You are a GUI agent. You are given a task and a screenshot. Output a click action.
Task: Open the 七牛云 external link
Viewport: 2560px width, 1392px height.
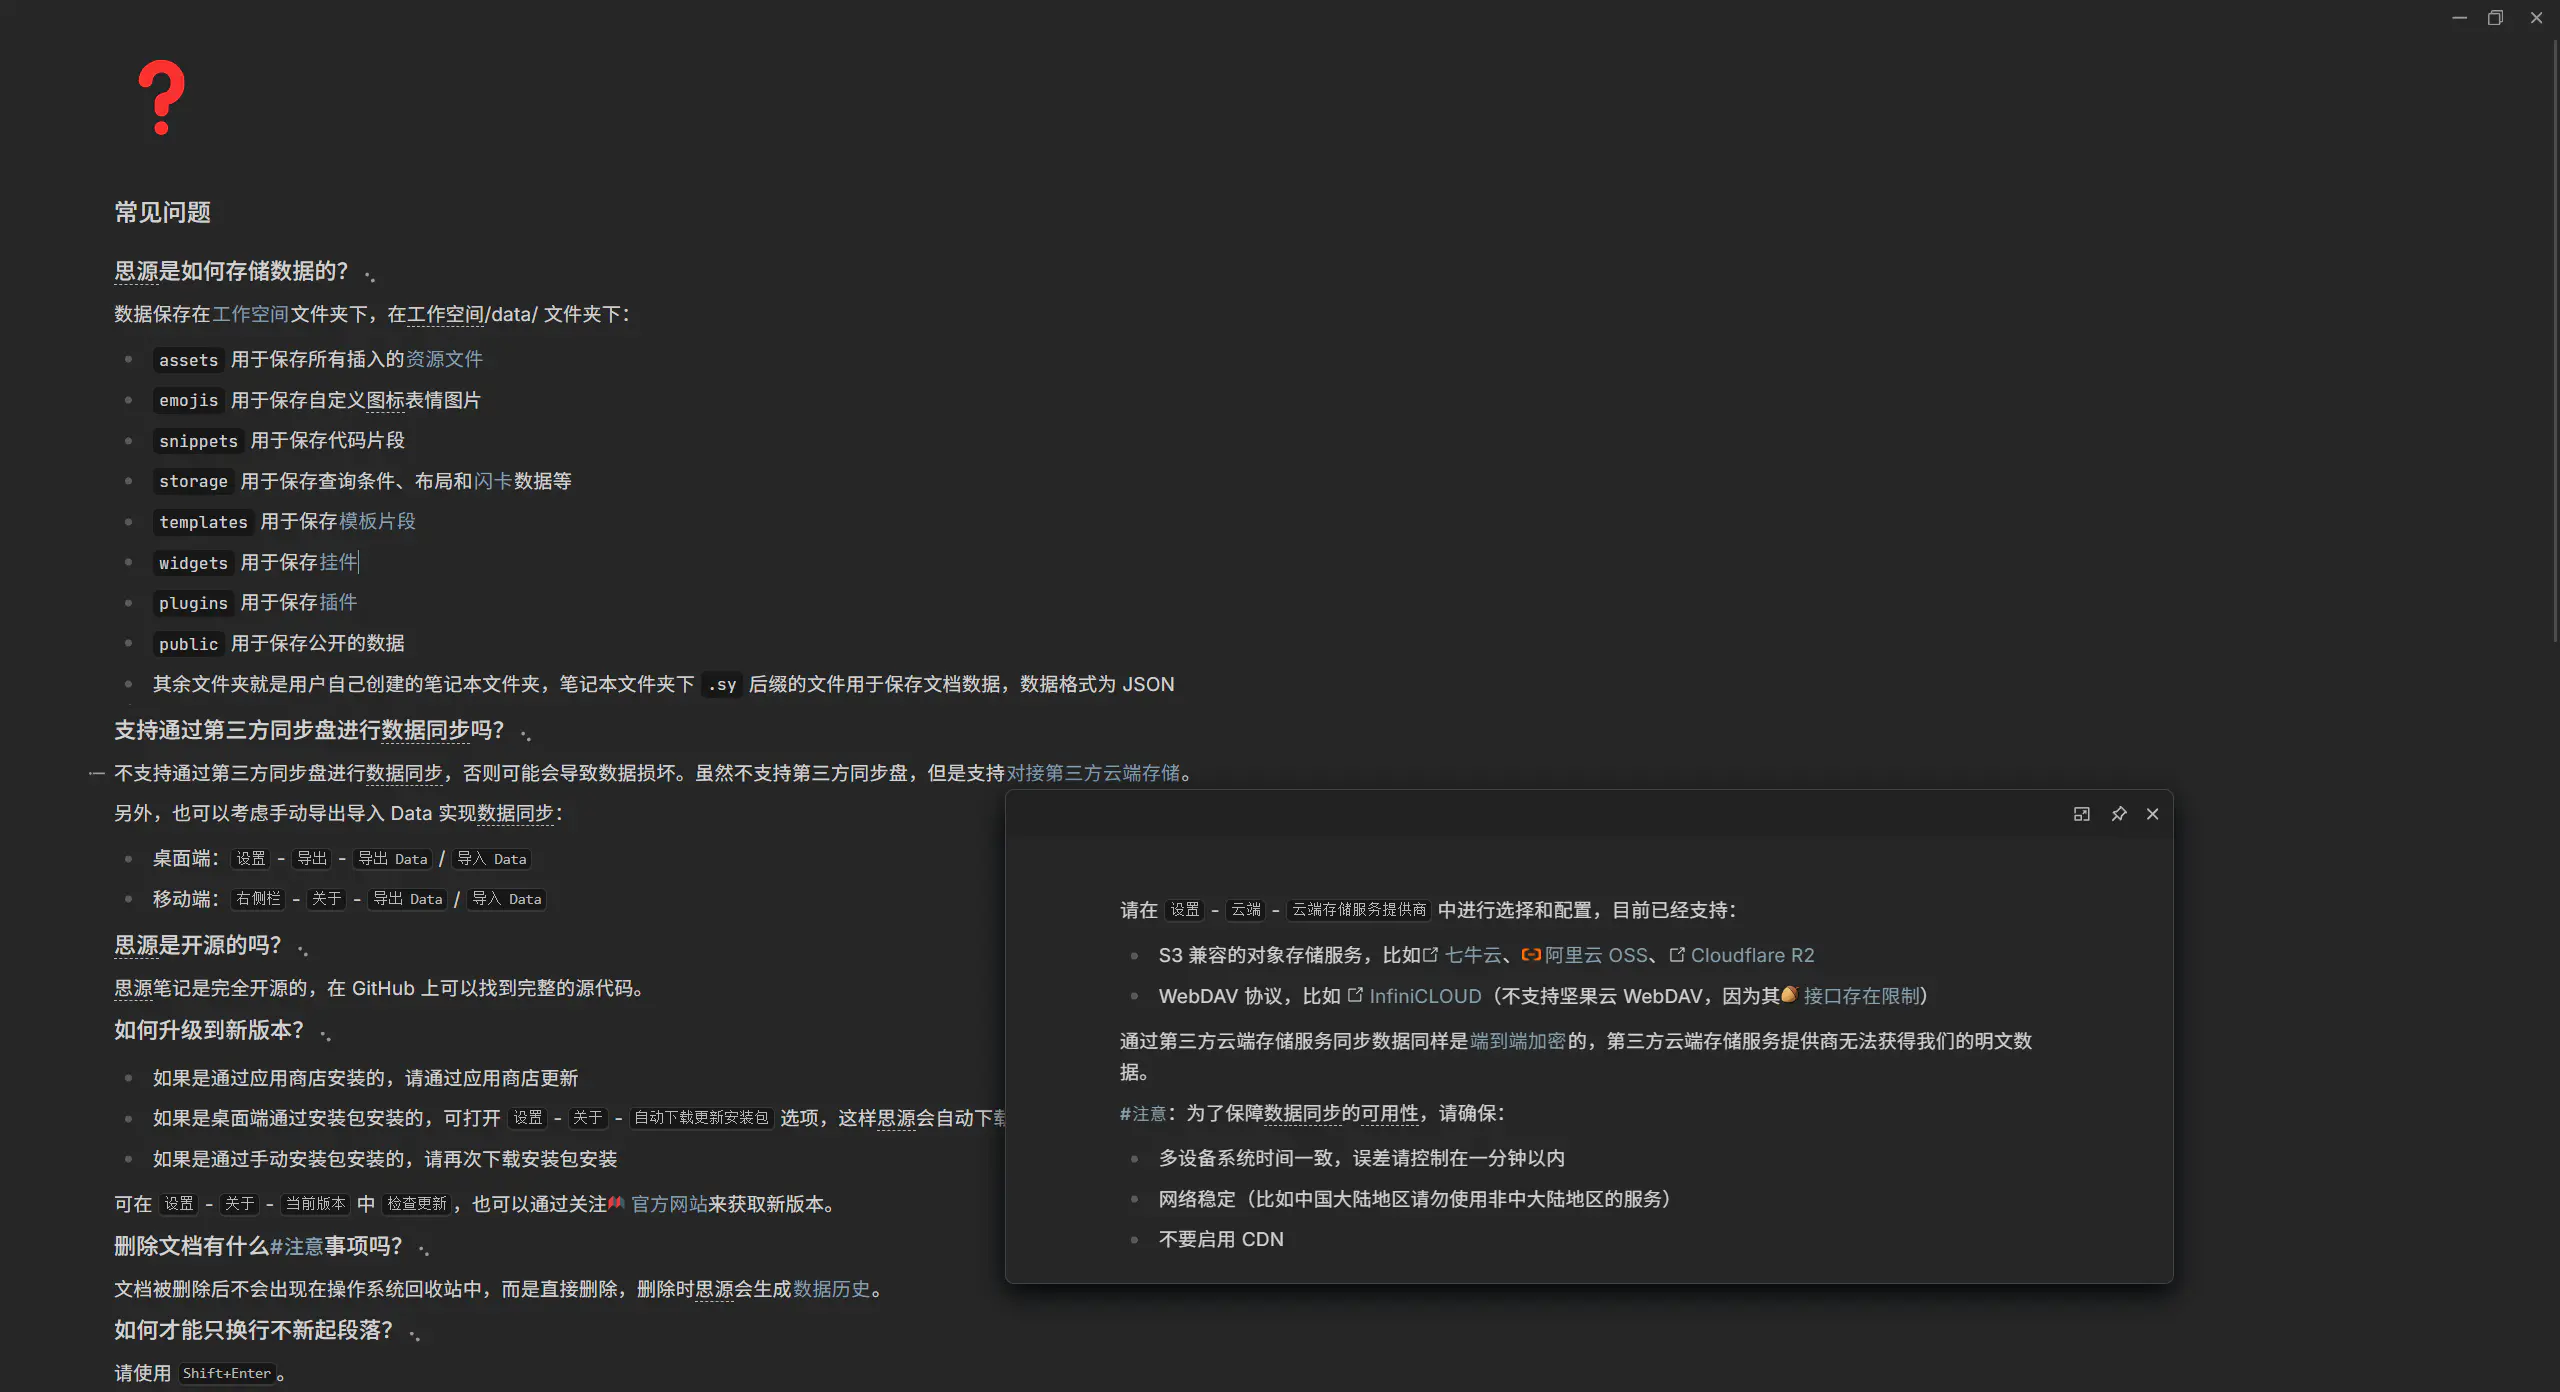(x=1473, y=955)
